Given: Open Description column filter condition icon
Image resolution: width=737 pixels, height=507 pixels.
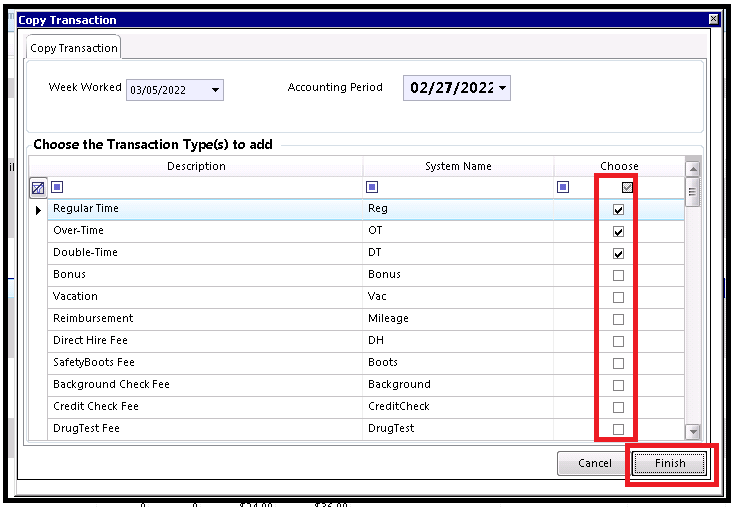Looking at the screenshot, I should (x=57, y=187).
